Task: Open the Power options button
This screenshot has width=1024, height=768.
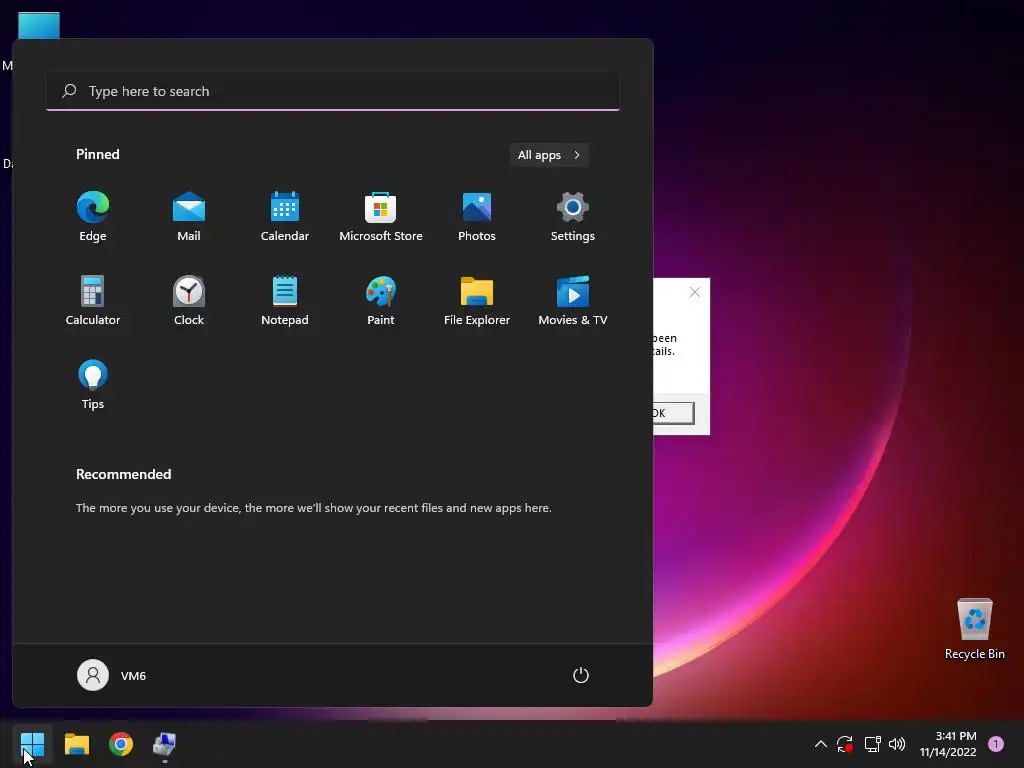Action: pos(581,675)
